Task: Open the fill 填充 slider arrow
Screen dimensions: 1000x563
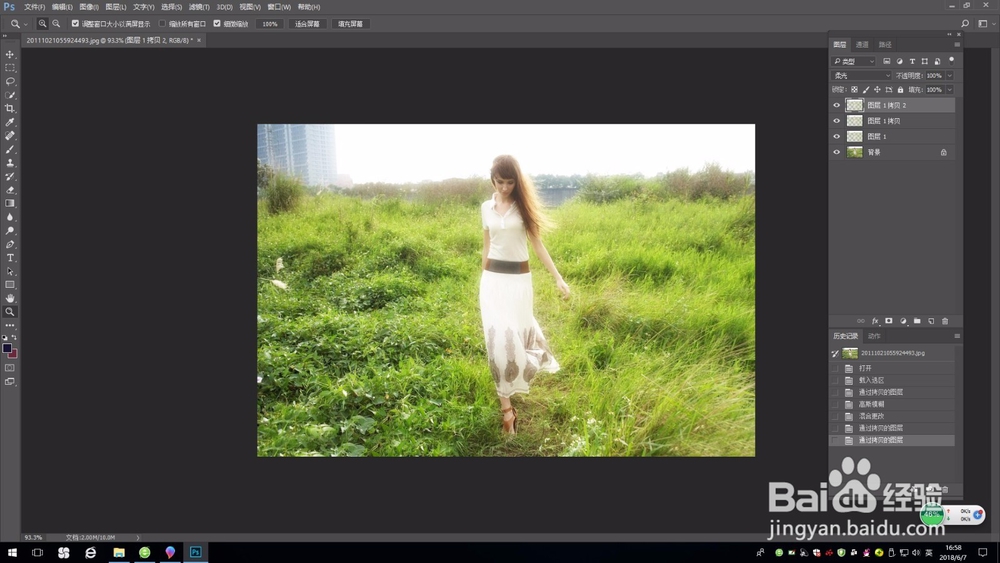Action: [950, 90]
